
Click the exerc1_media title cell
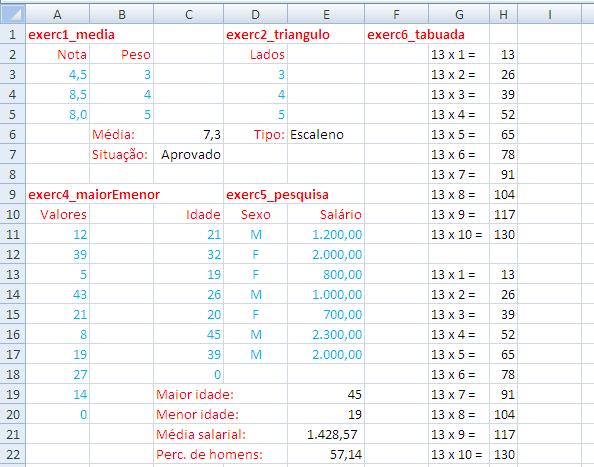click(57, 34)
